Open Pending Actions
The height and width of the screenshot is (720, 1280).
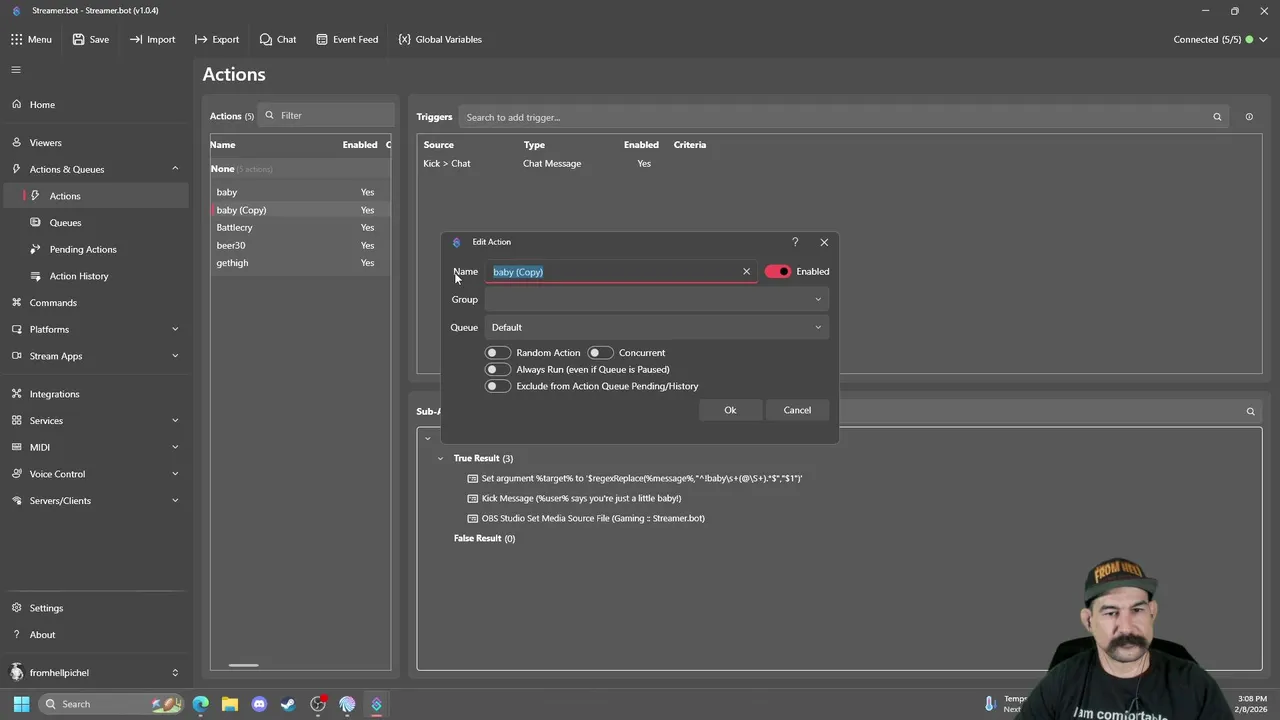(95, 249)
